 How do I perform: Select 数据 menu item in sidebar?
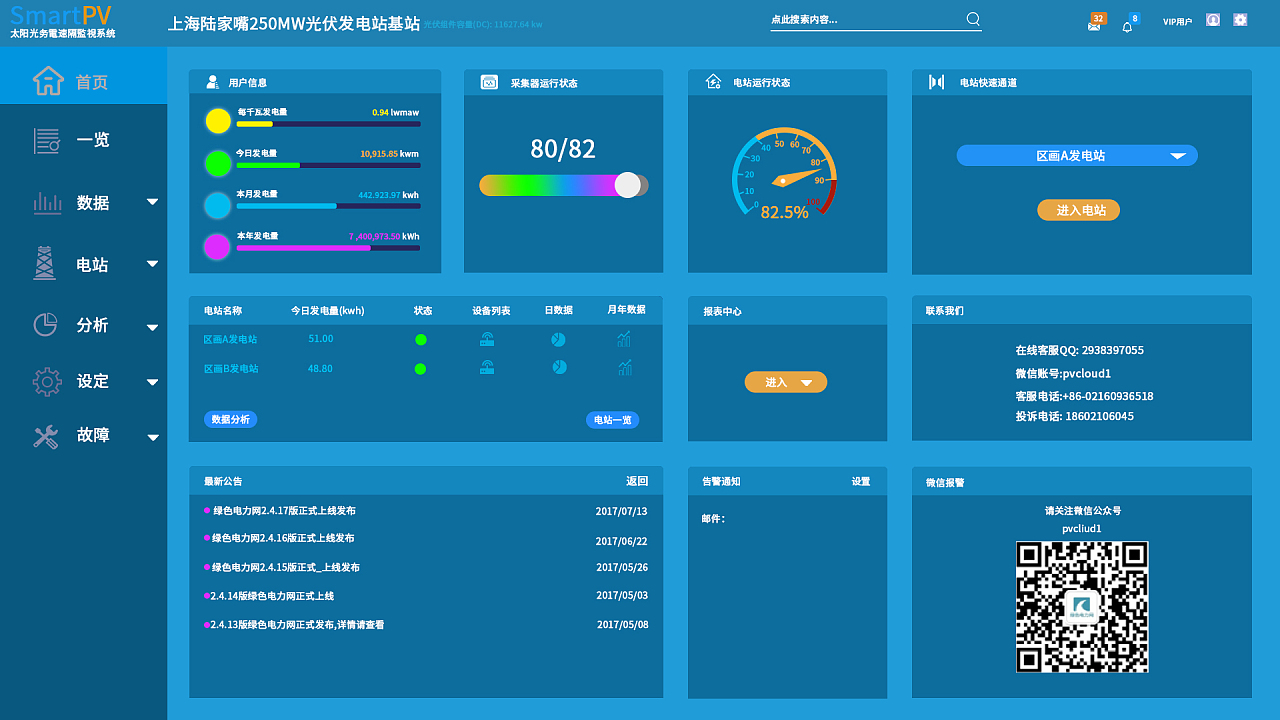93,203
